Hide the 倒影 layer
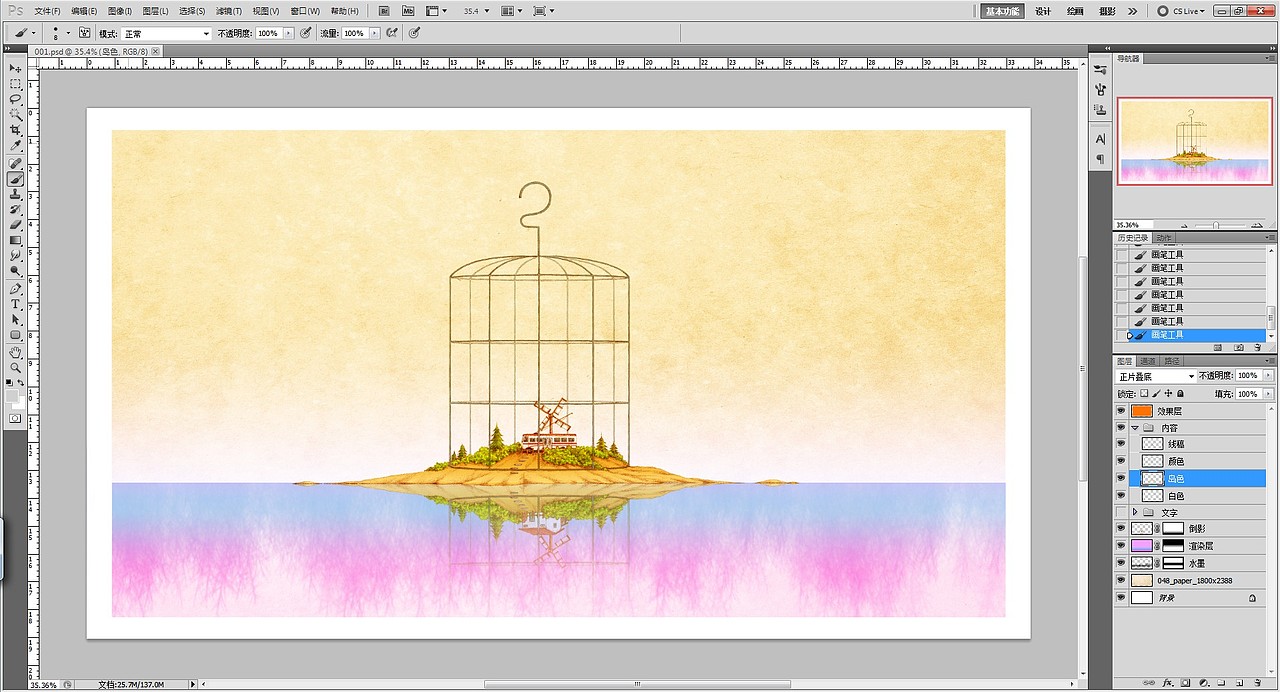This screenshot has width=1280, height=692. click(1120, 529)
